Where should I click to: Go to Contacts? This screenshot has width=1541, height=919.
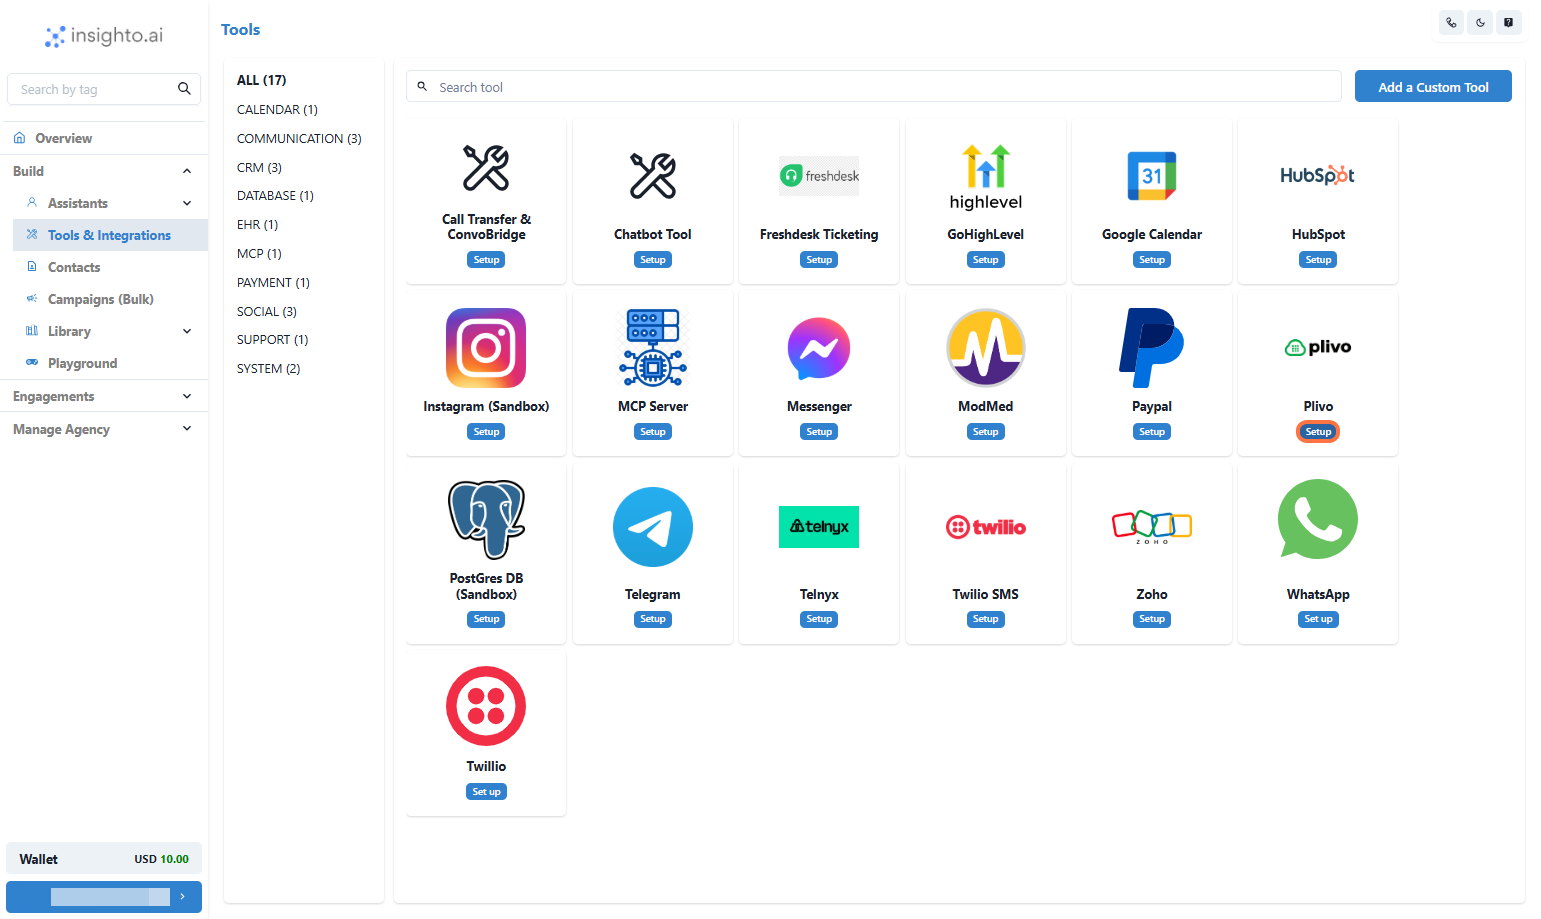pyautogui.click(x=110, y=267)
